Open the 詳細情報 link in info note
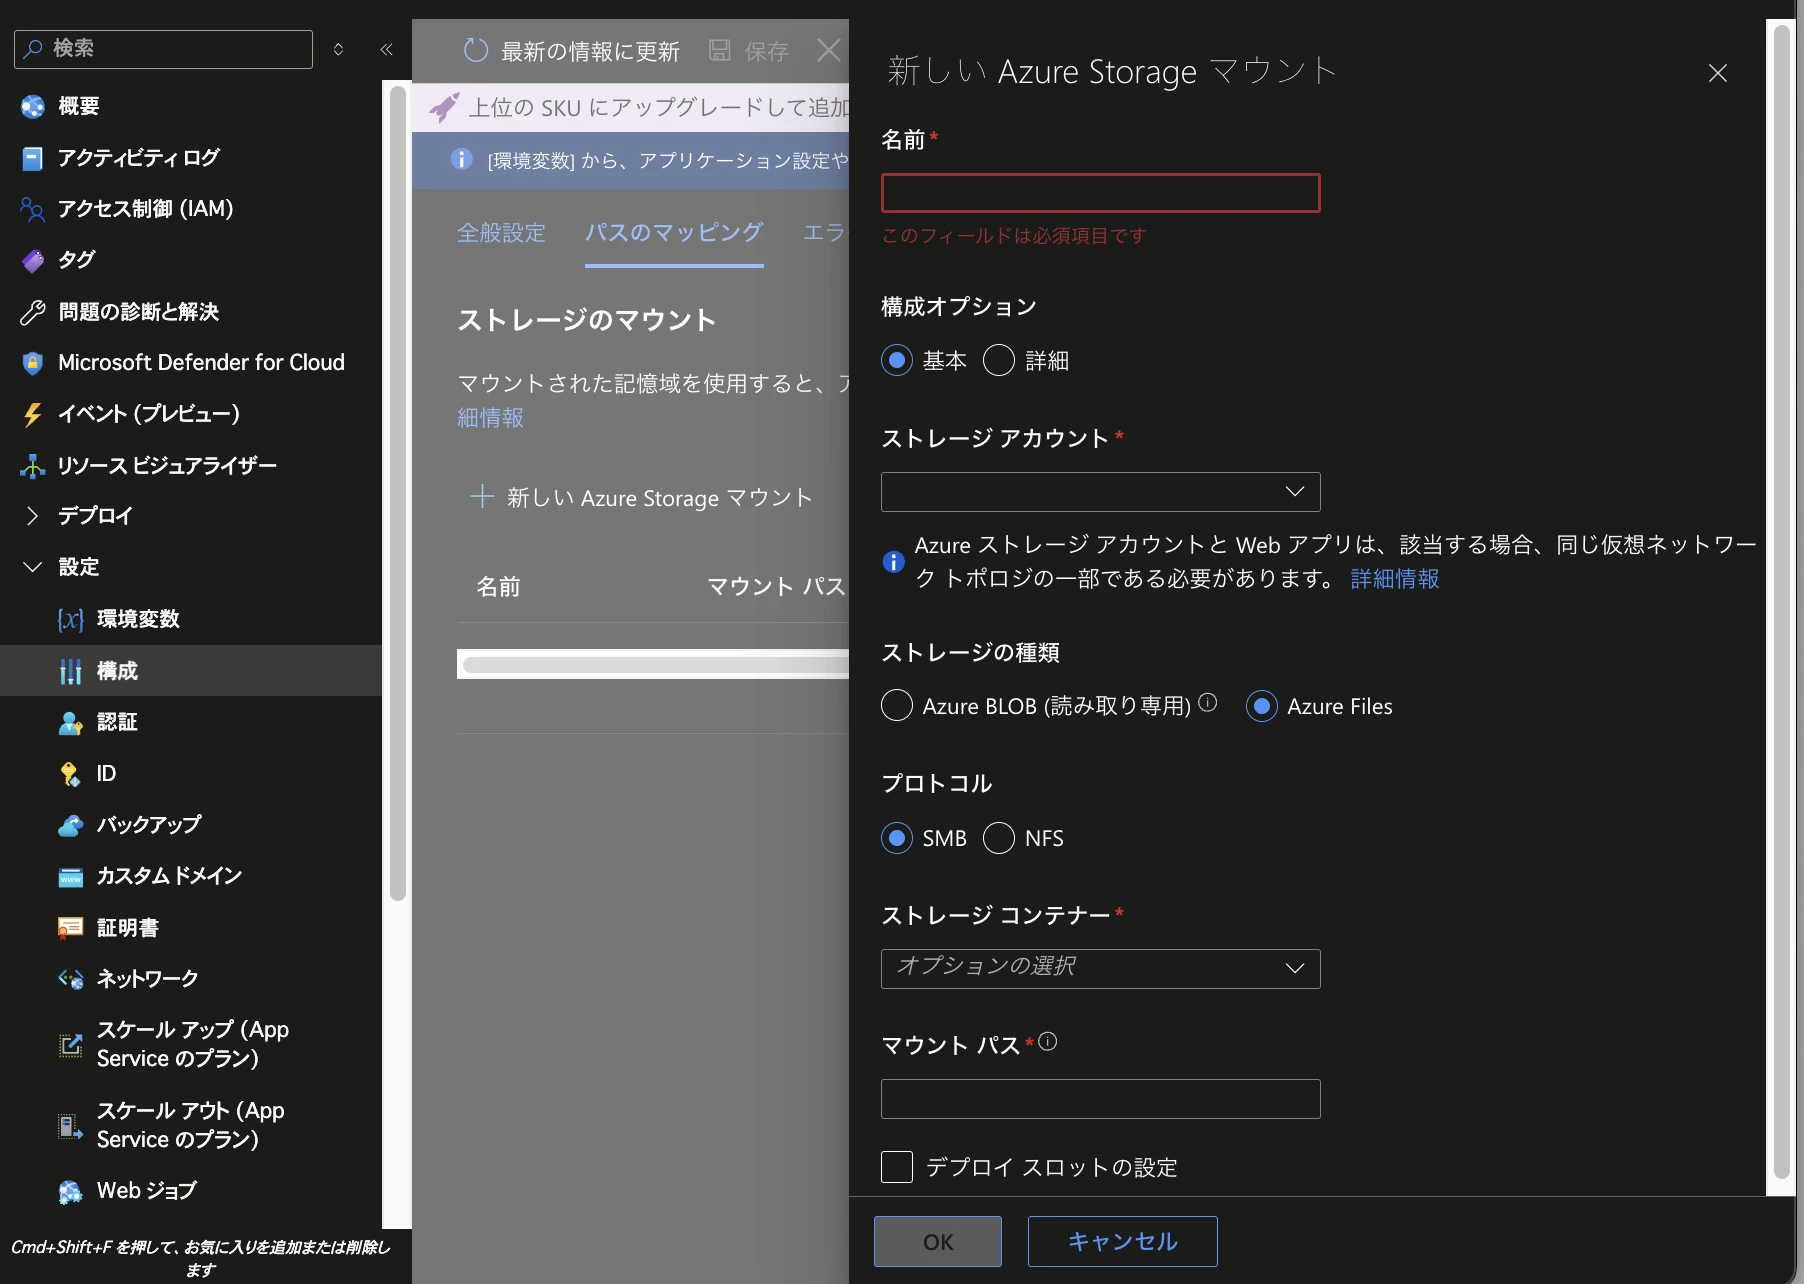 1395,579
